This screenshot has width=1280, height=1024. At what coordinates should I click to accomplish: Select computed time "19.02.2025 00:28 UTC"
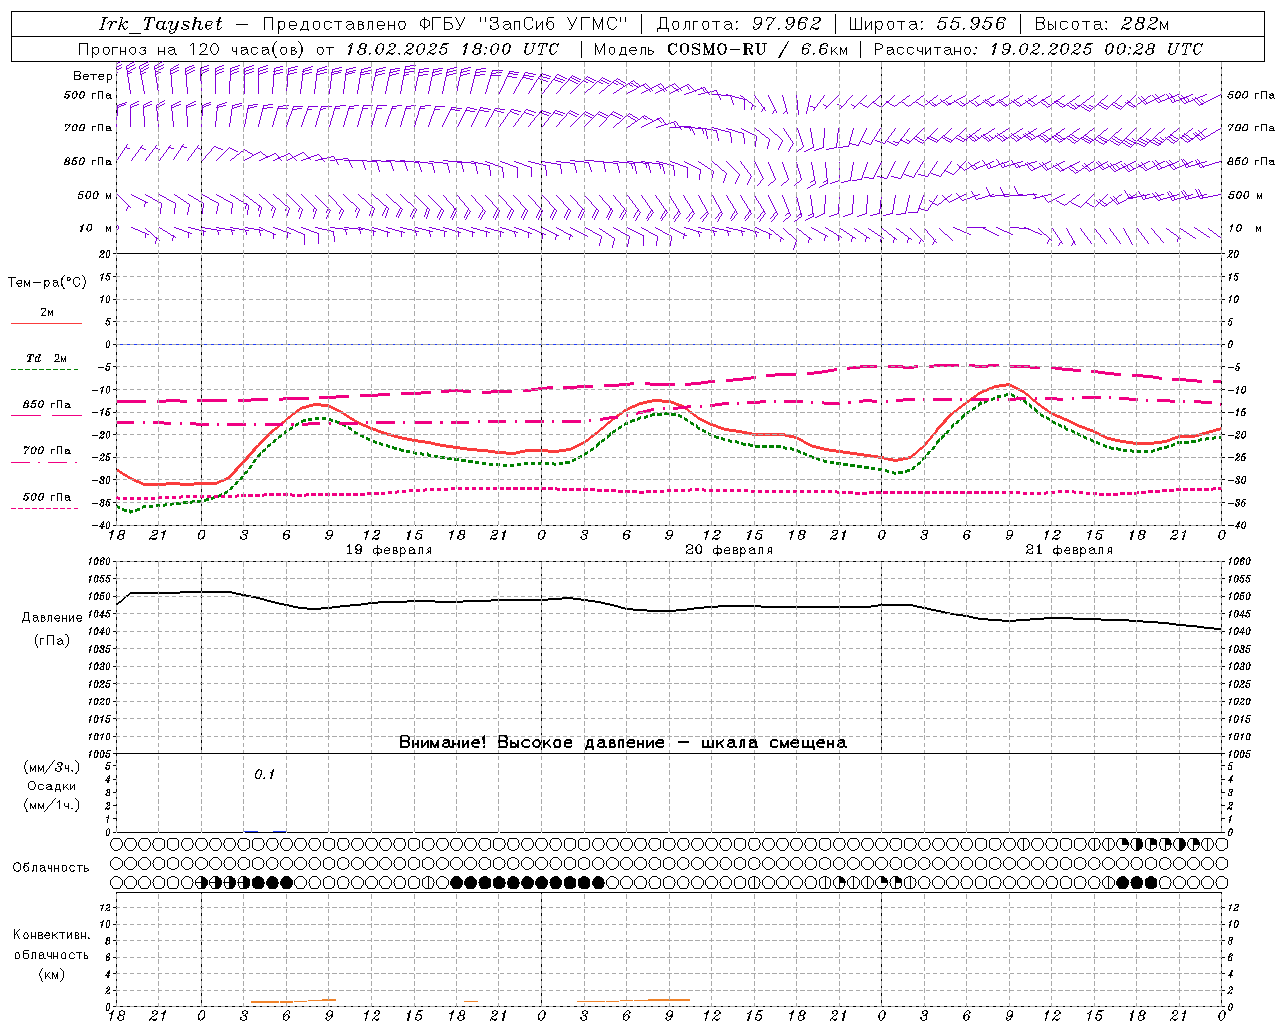[x=1096, y=49]
